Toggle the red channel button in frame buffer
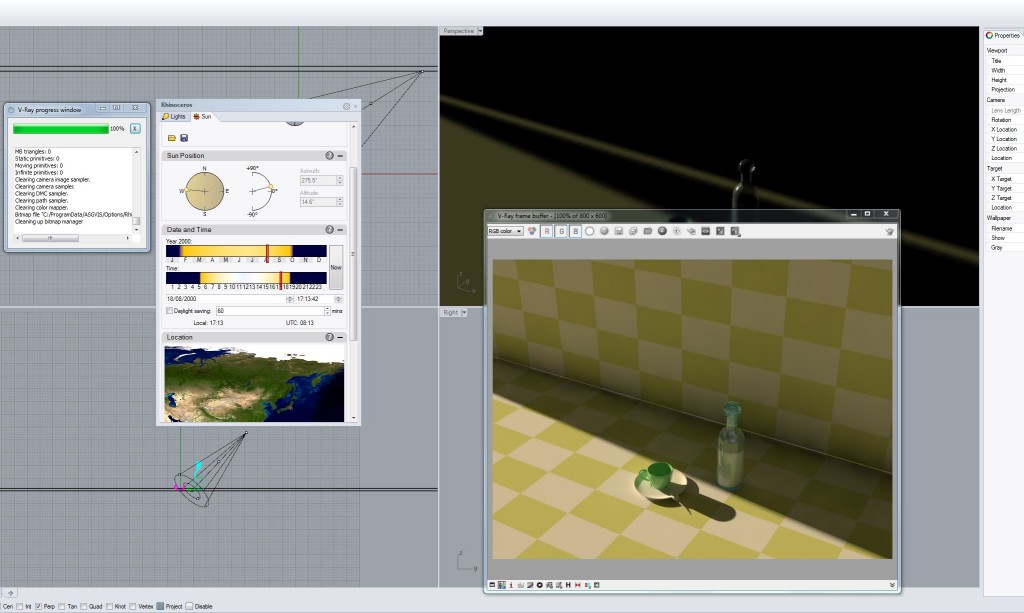 pos(546,231)
